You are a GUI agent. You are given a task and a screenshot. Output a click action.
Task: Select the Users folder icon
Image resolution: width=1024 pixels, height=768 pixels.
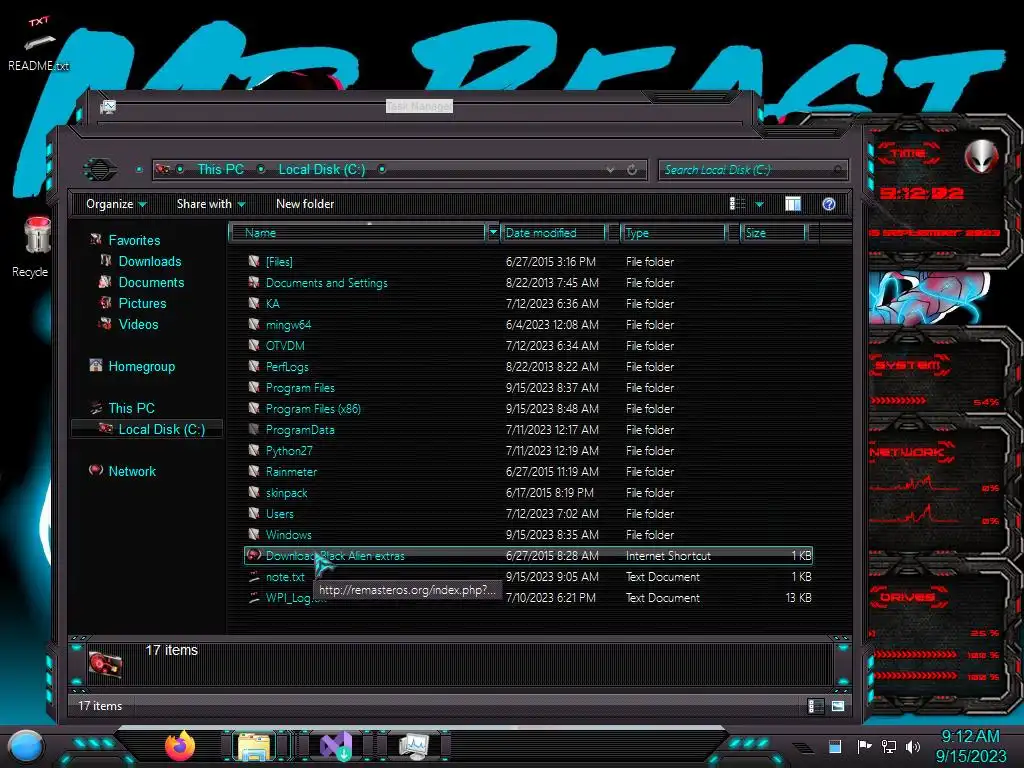[254, 513]
